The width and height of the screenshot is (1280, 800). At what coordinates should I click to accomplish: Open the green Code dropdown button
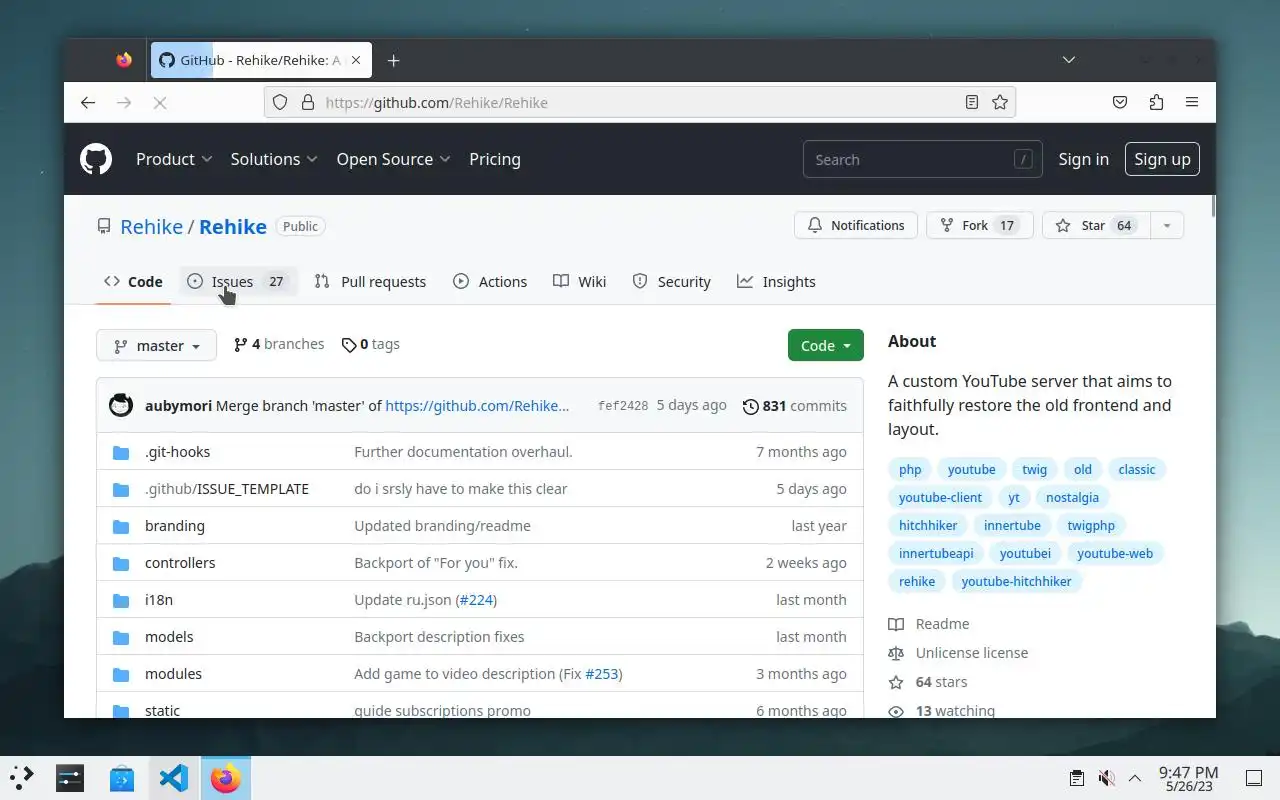click(x=825, y=345)
